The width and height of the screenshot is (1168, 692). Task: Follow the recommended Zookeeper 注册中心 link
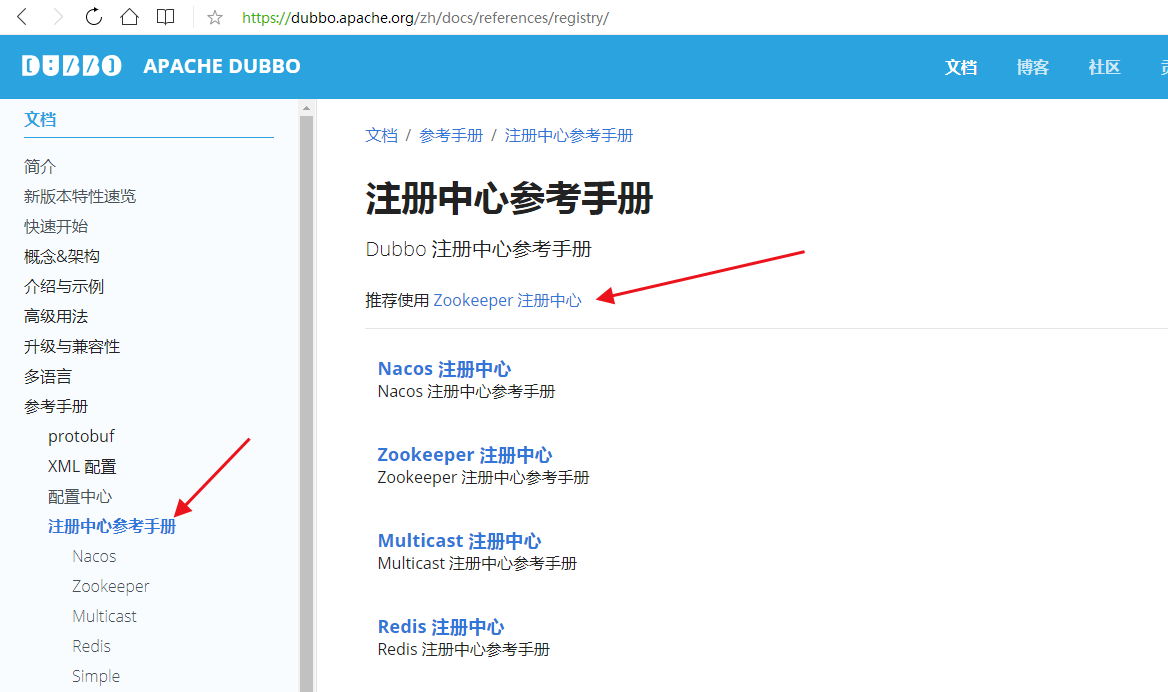pyautogui.click(x=507, y=300)
